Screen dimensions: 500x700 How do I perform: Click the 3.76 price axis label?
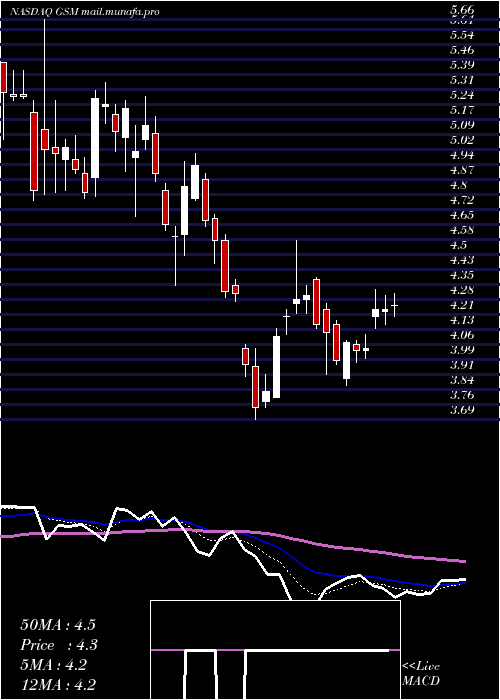tap(462, 395)
